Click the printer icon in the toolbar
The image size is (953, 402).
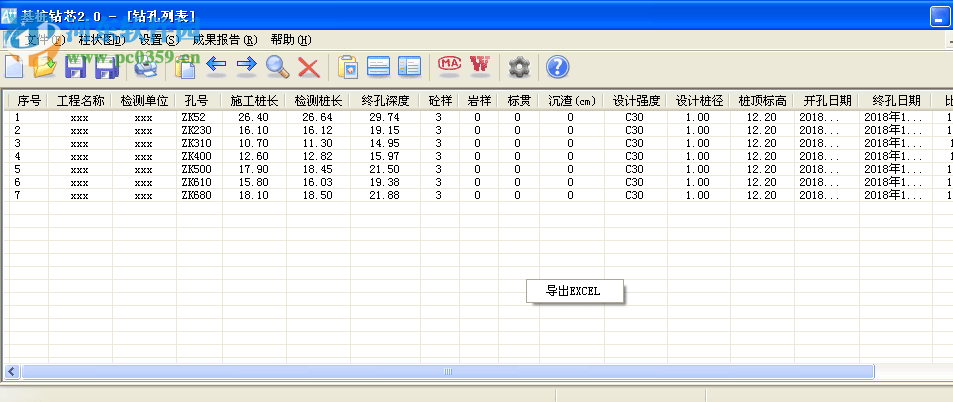point(145,66)
